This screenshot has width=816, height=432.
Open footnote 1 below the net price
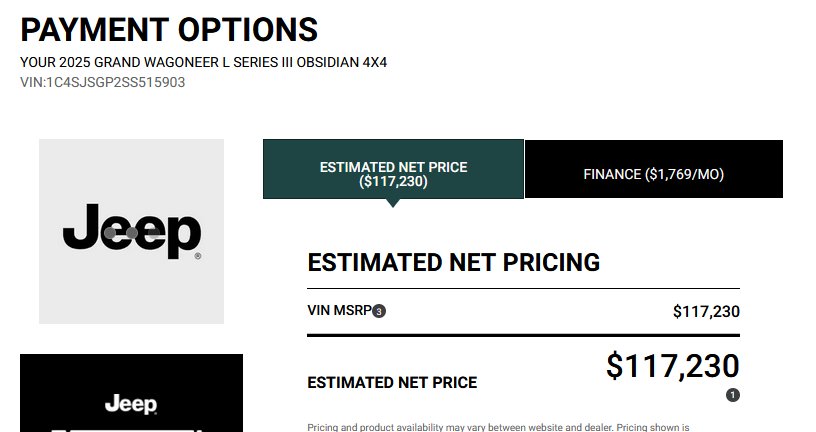(733, 395)
